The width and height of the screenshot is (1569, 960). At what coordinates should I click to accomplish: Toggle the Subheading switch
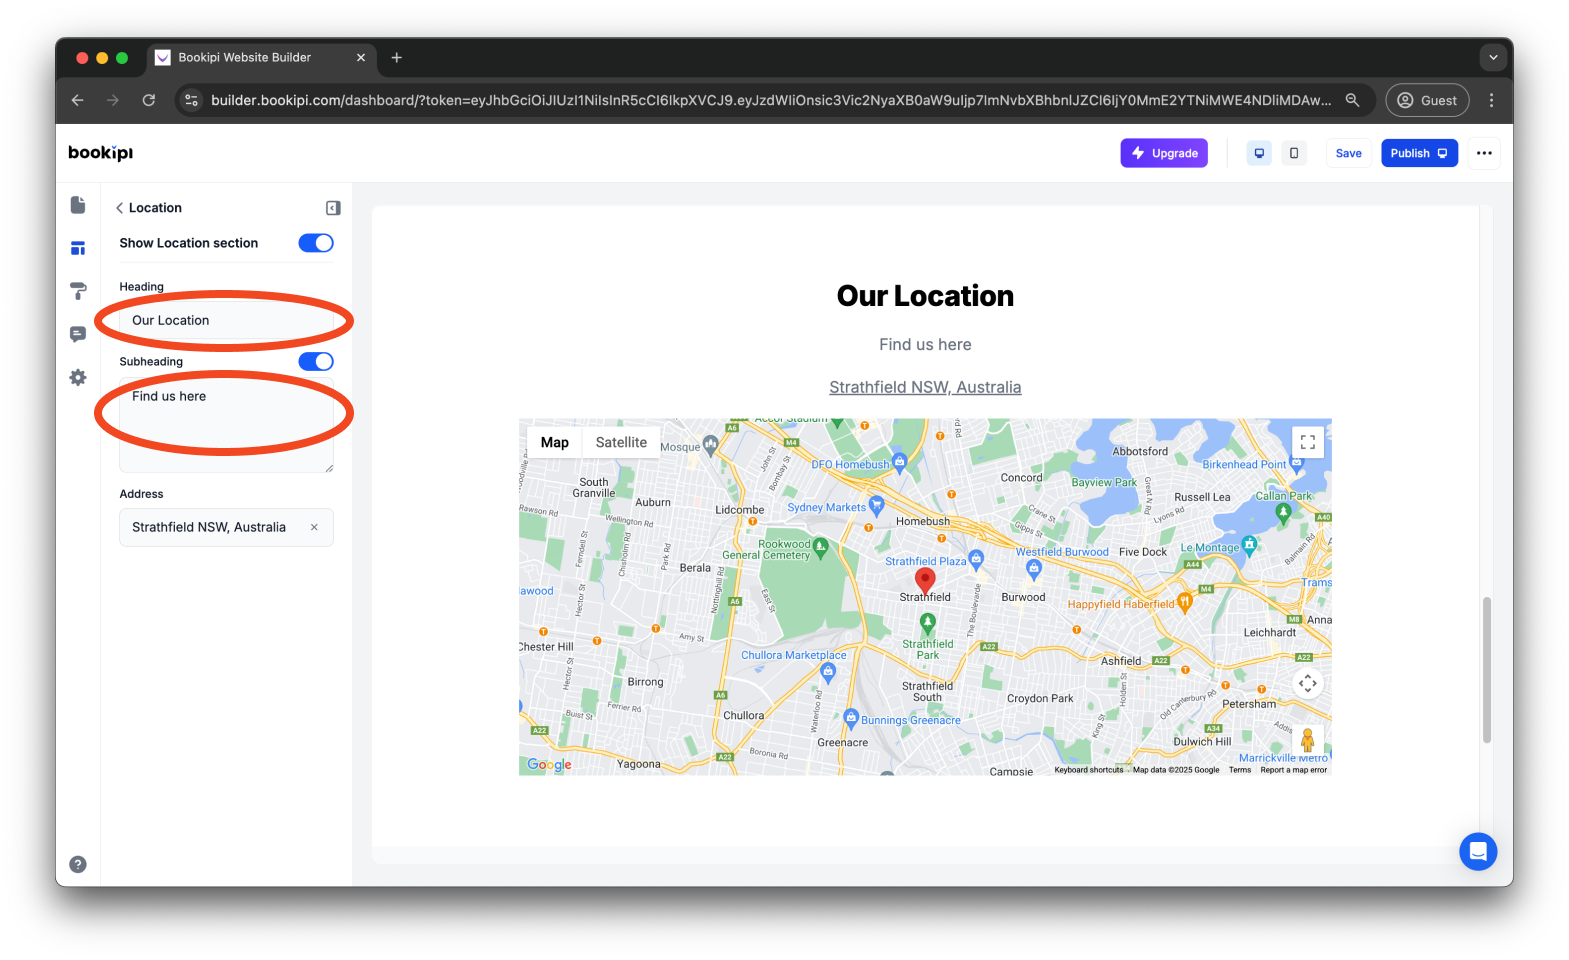316,361
